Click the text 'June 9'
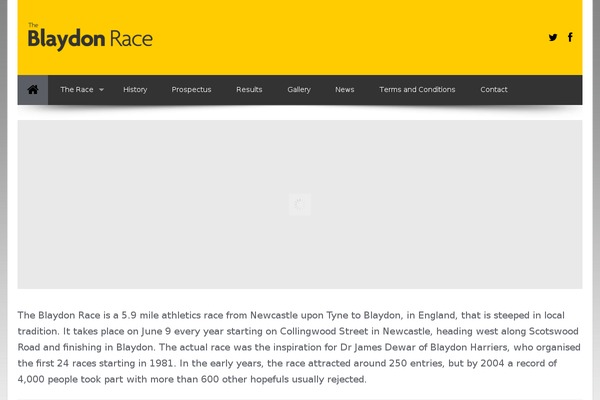The width and height of the screenshot is (600, 400). [156, 331]
